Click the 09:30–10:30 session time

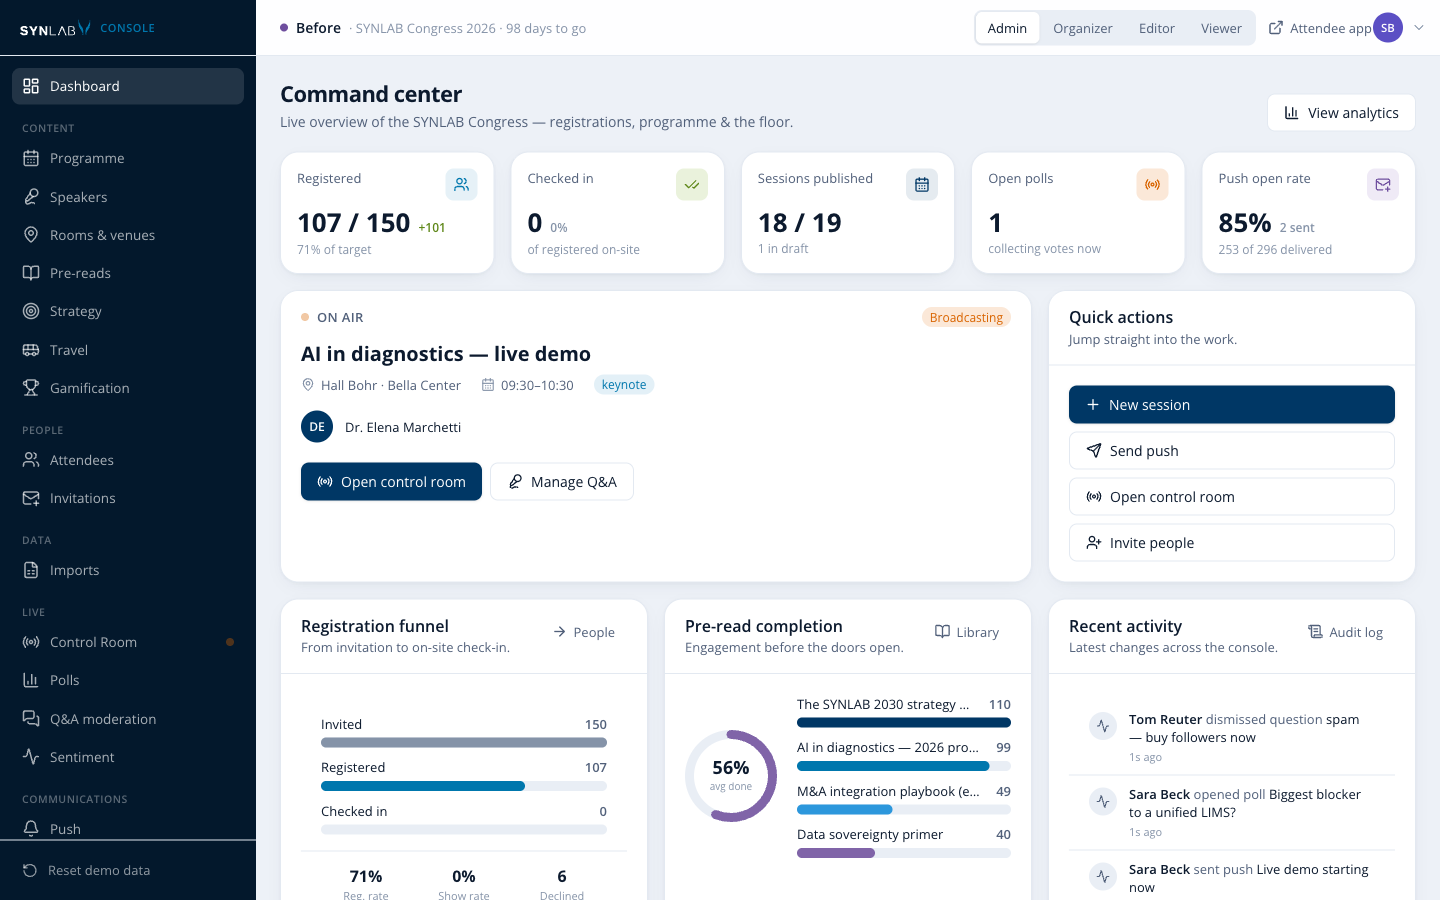pos(528,385)
